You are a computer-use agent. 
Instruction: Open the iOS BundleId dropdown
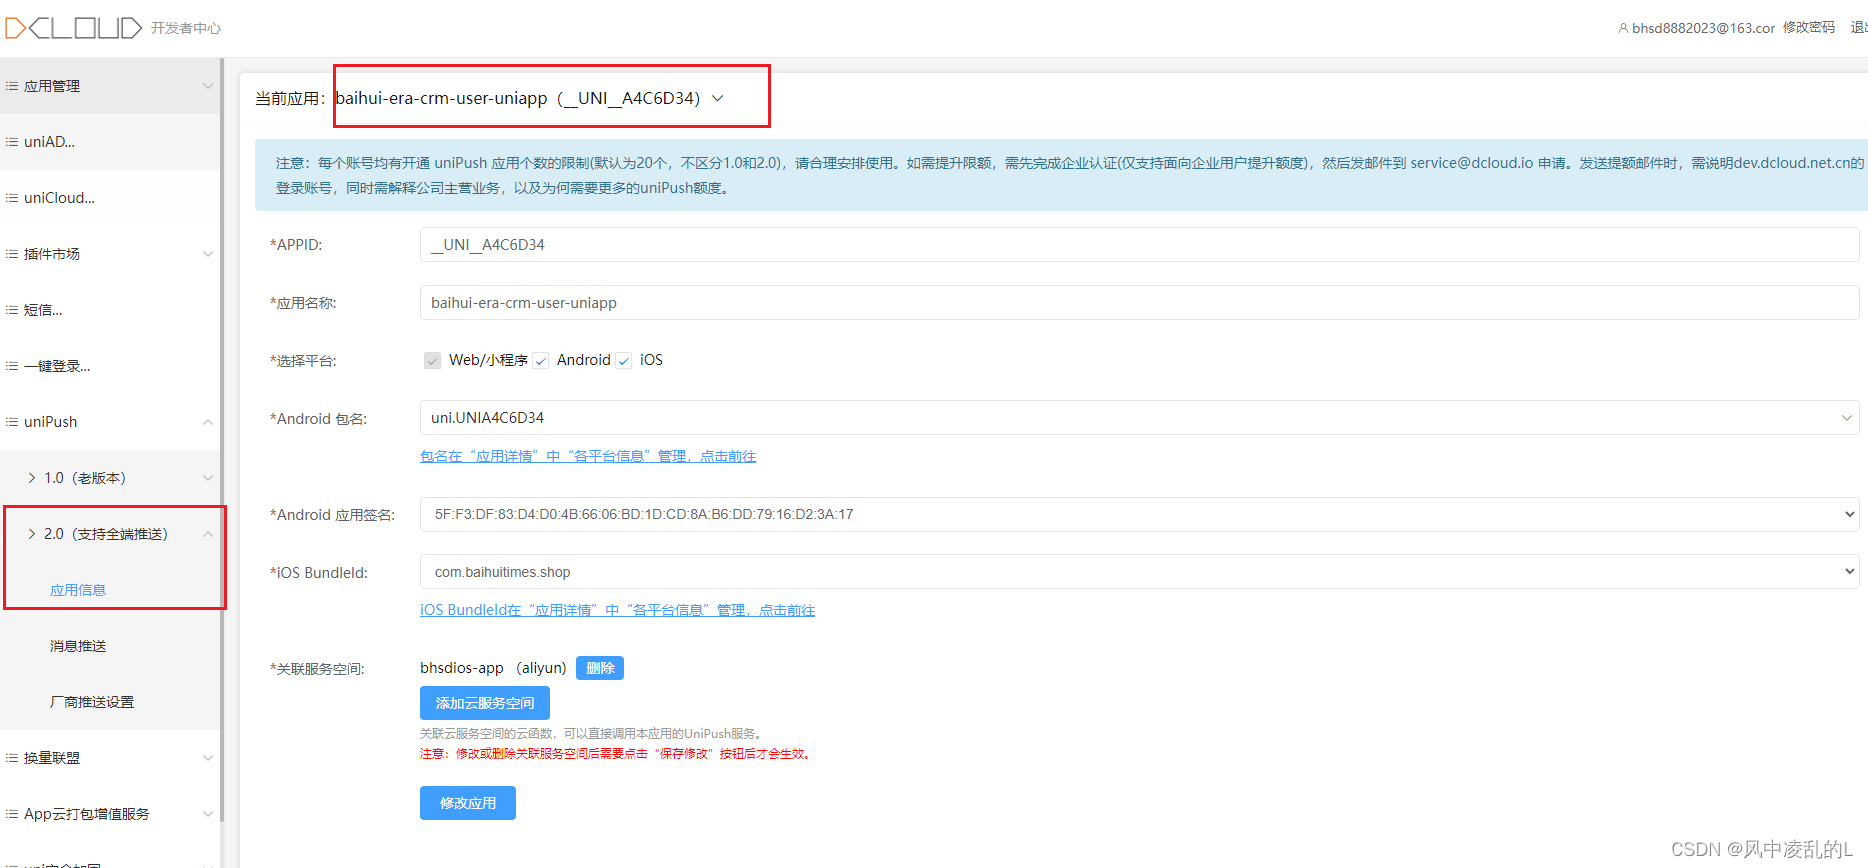1140,572
